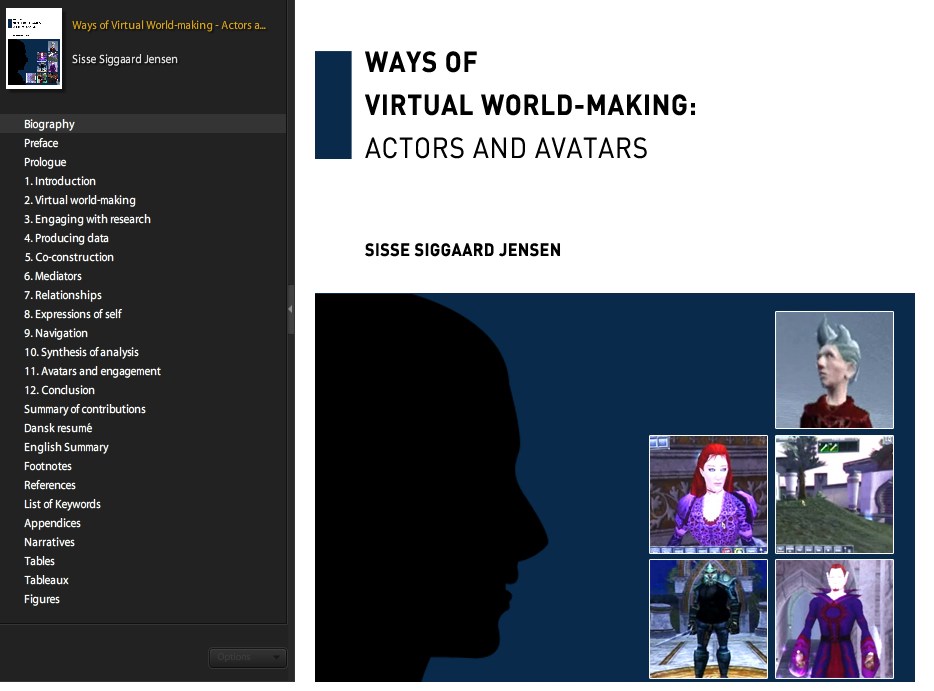
Task: Click the book cover thumbnail in sidebar
Action: point(34,49)
